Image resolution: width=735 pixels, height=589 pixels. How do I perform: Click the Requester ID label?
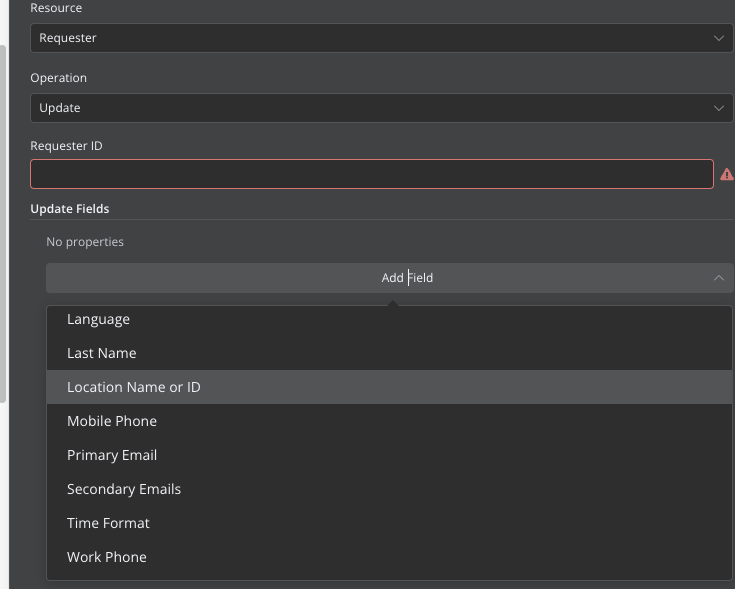click(66, 146)
